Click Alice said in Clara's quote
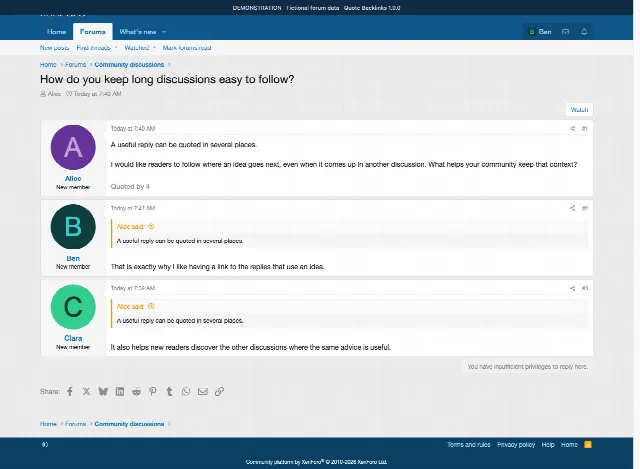 [x=131, y=307]
